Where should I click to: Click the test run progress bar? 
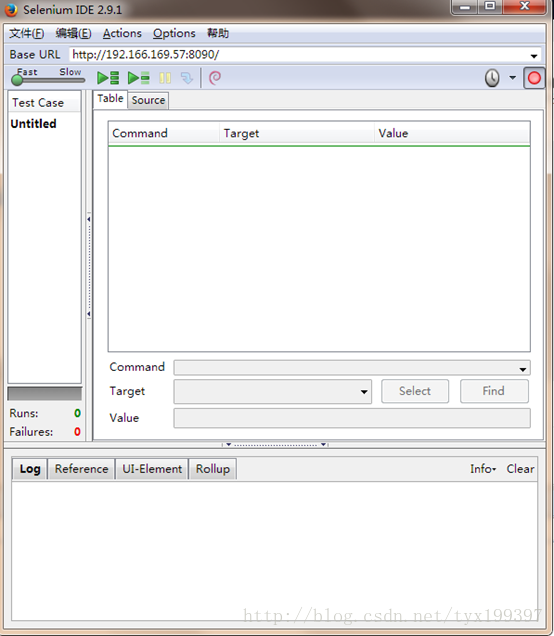[x=45, y=394]
